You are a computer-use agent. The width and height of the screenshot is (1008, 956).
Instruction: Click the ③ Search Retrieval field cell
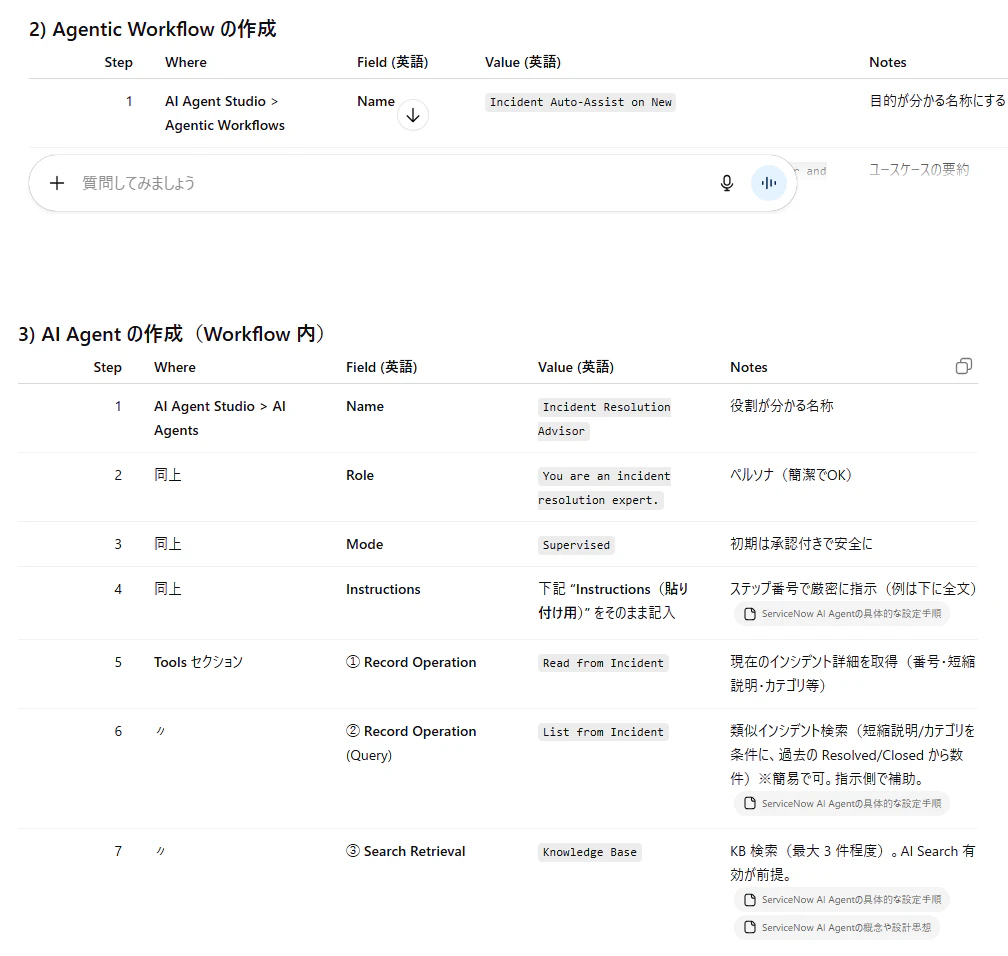click(x=406, y=851)
